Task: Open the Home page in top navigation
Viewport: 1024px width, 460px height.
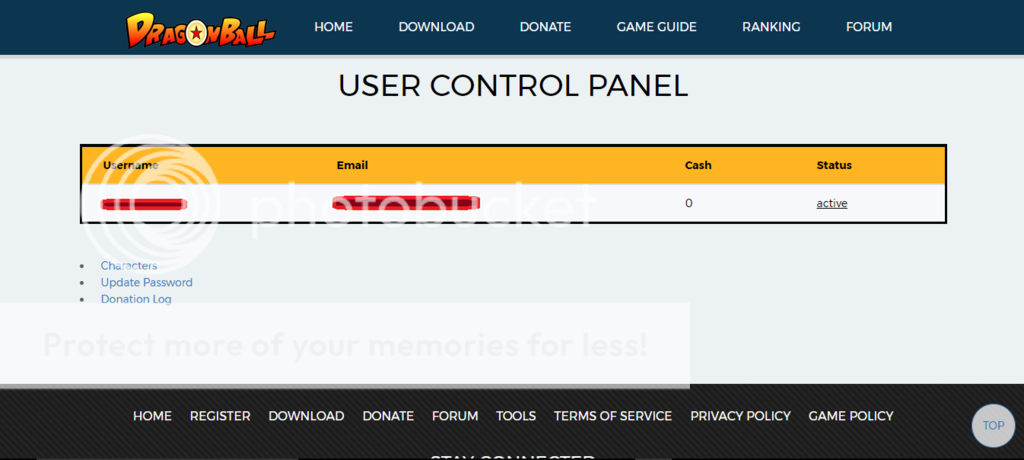Action: pyautogui.click(x=333, y=27)
